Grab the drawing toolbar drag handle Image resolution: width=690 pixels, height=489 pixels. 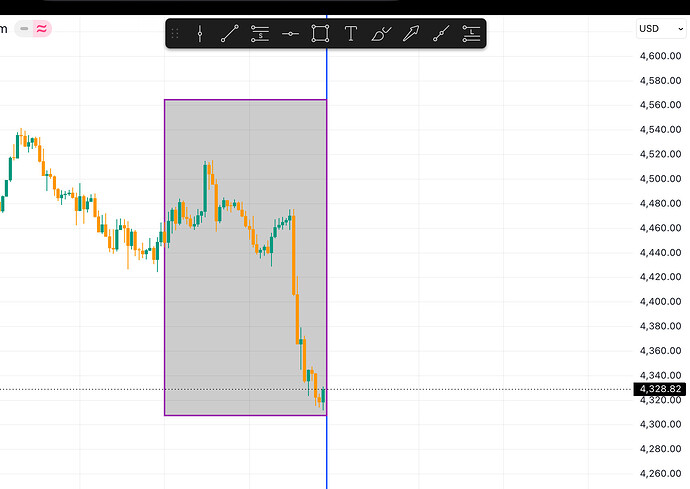(175, 33)
